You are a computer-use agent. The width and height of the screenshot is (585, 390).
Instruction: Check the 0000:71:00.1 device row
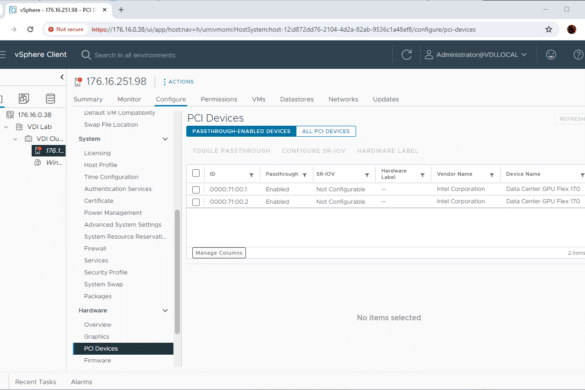196,190
